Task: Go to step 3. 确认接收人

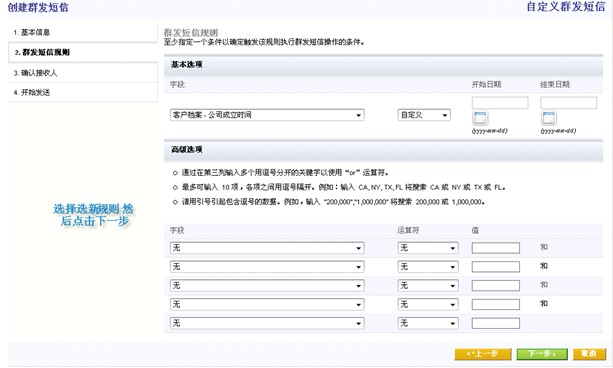Action: pos(82,73)
